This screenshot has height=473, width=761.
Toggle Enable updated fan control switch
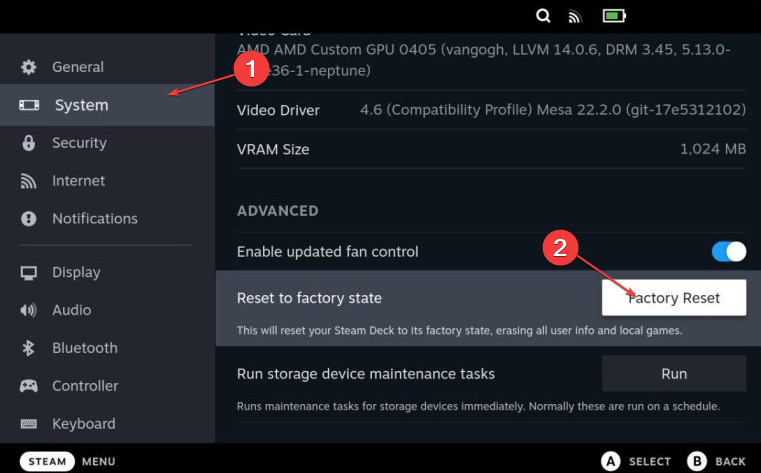click(728, 252)
